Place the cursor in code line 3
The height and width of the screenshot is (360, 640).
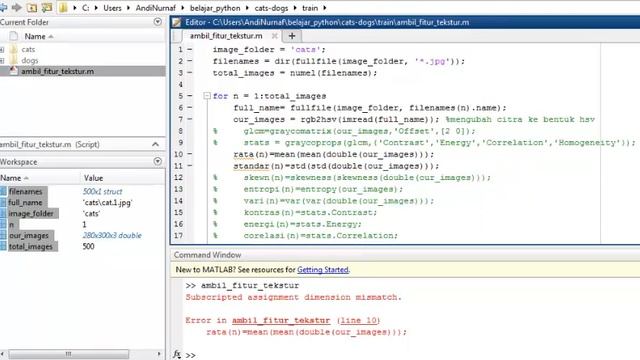tap(295, 73)
